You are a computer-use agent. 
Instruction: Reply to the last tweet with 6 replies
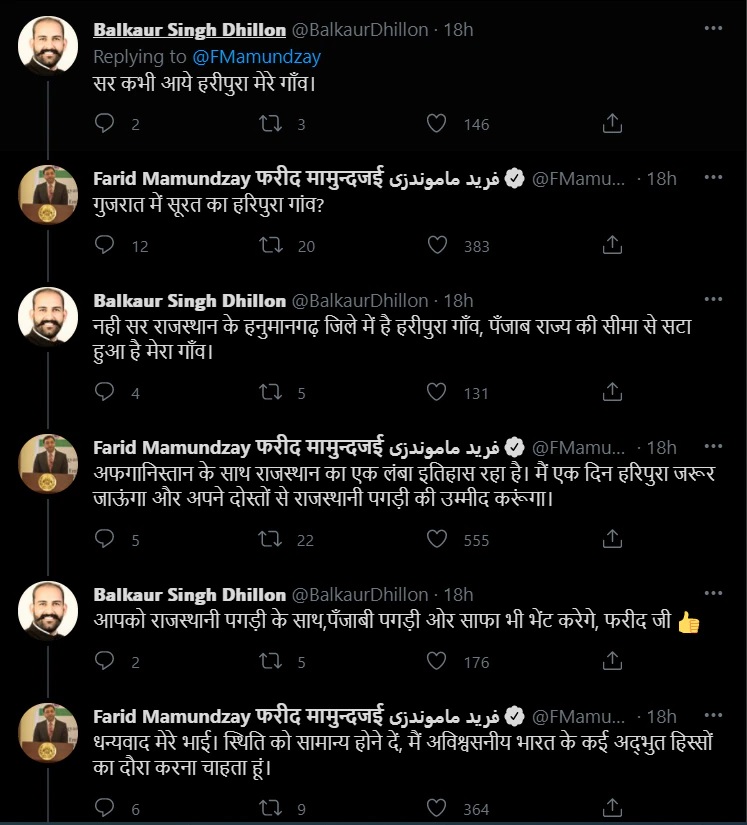tap(105, 808)
